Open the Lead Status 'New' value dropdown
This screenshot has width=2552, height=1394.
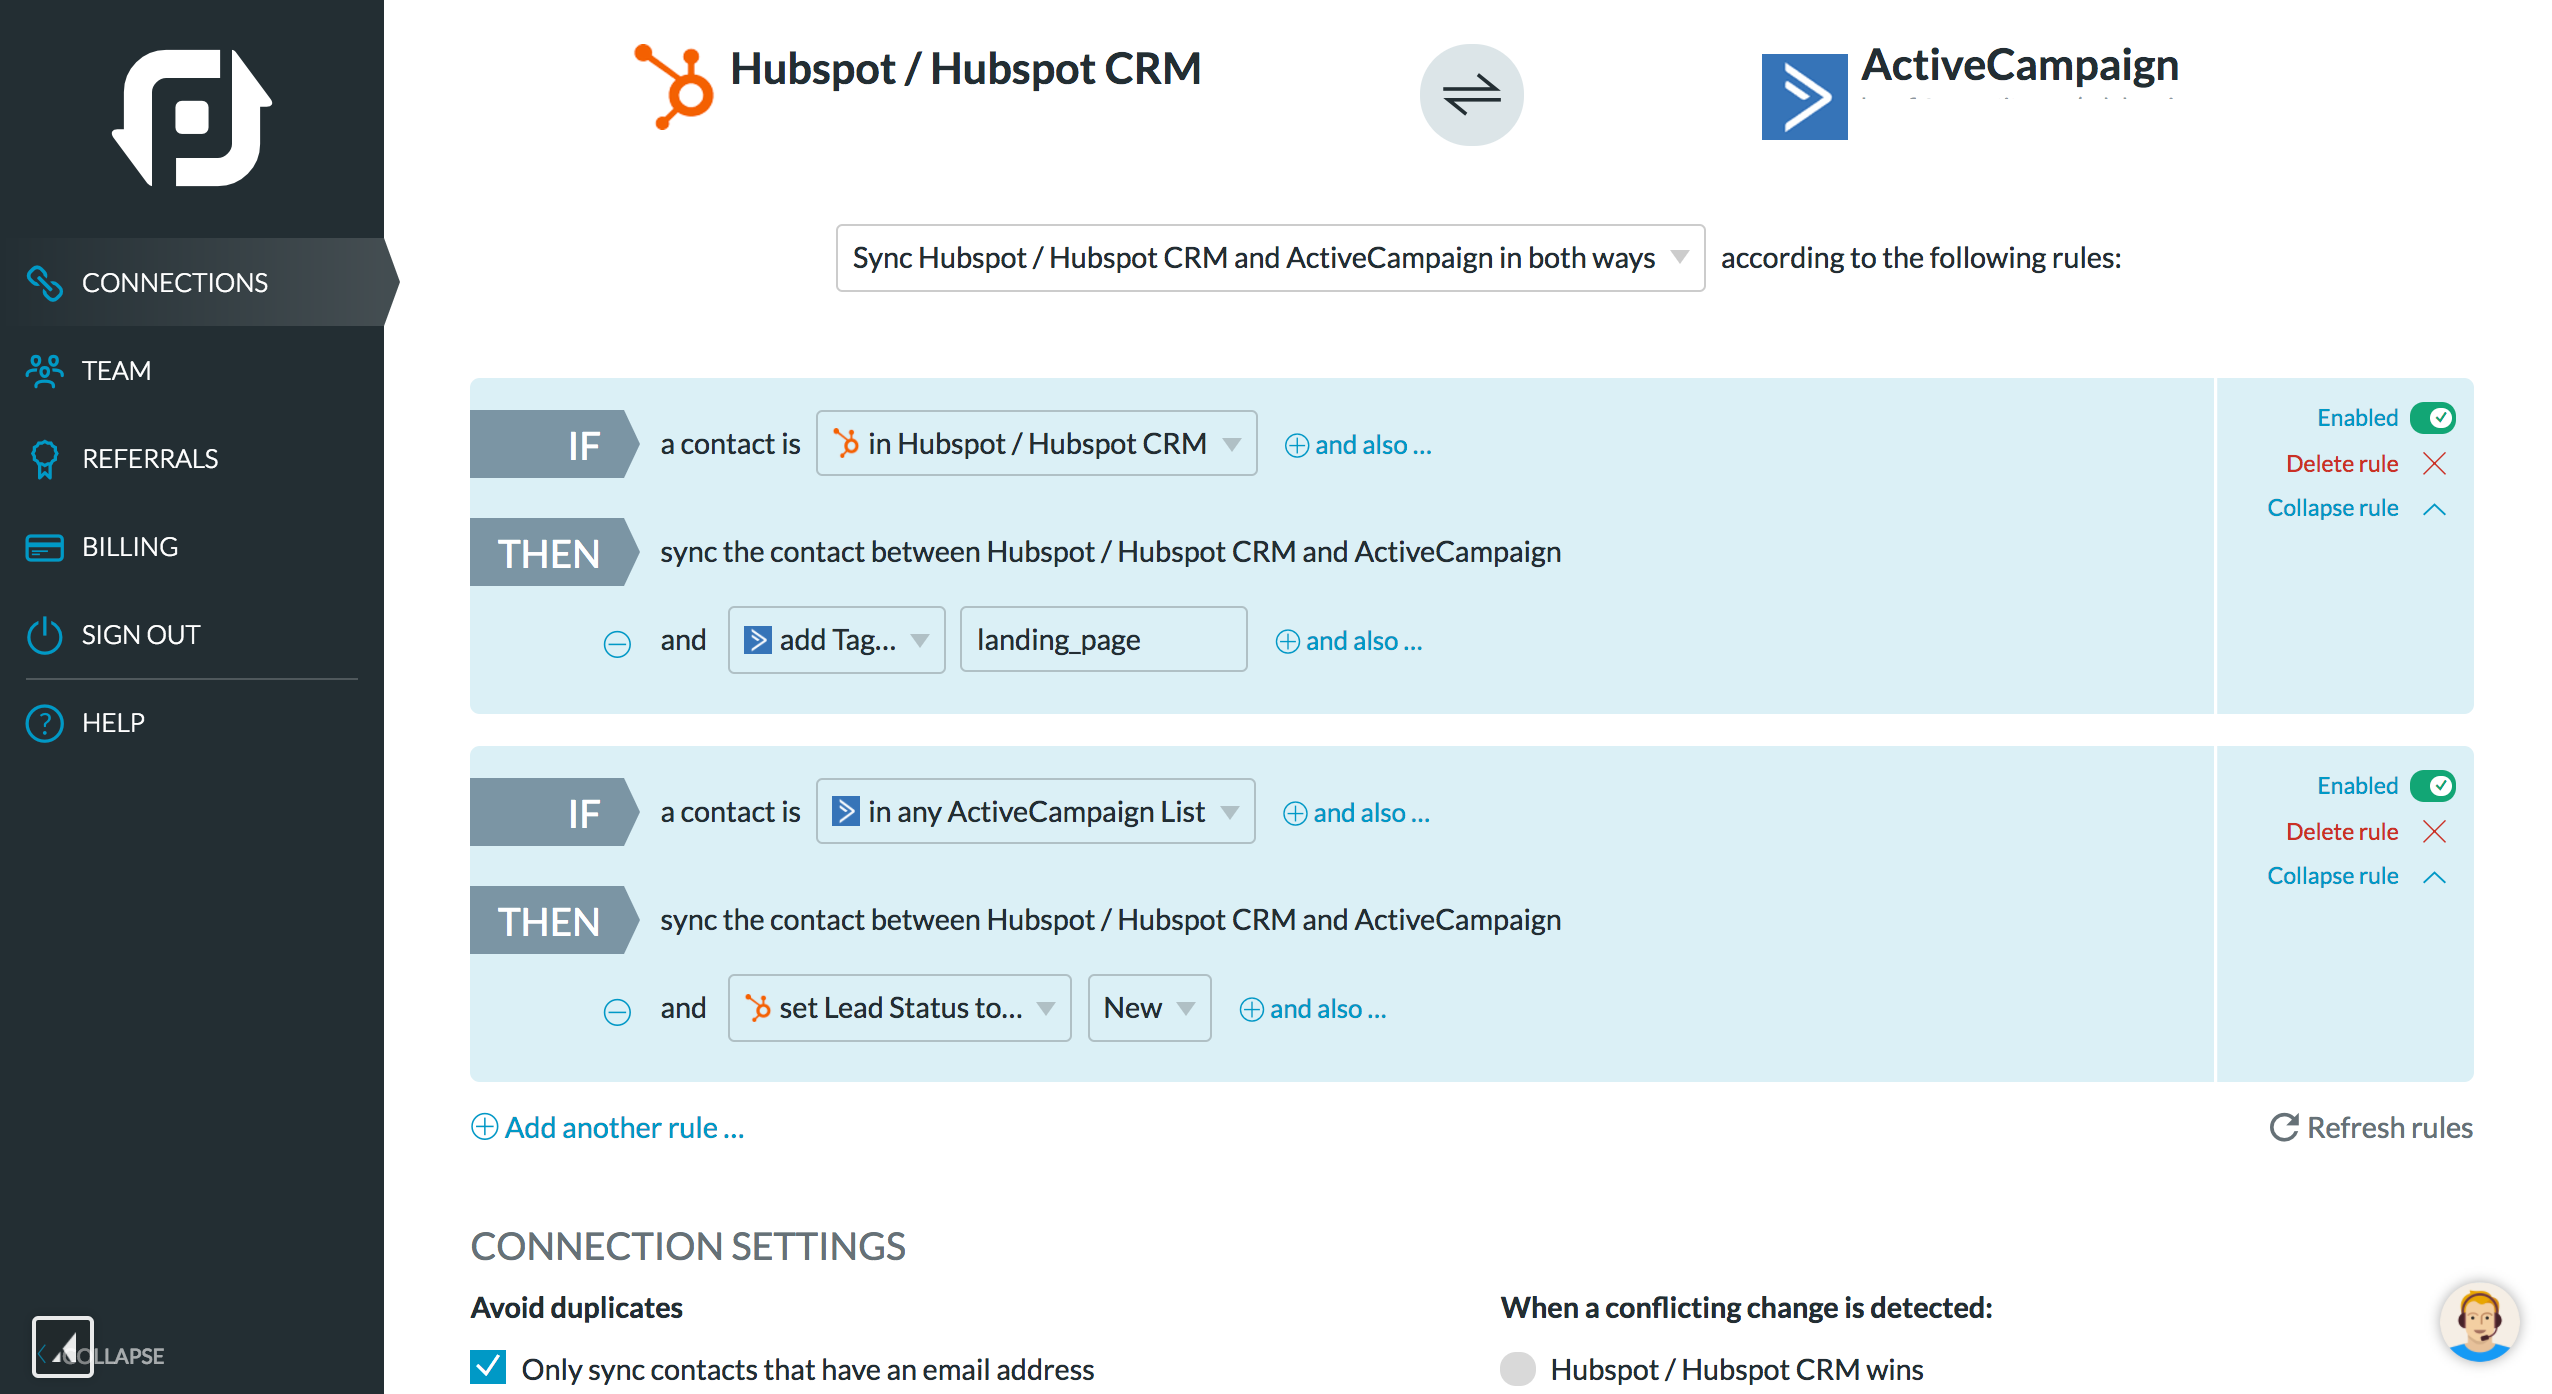click(x=1148, y=1008)
